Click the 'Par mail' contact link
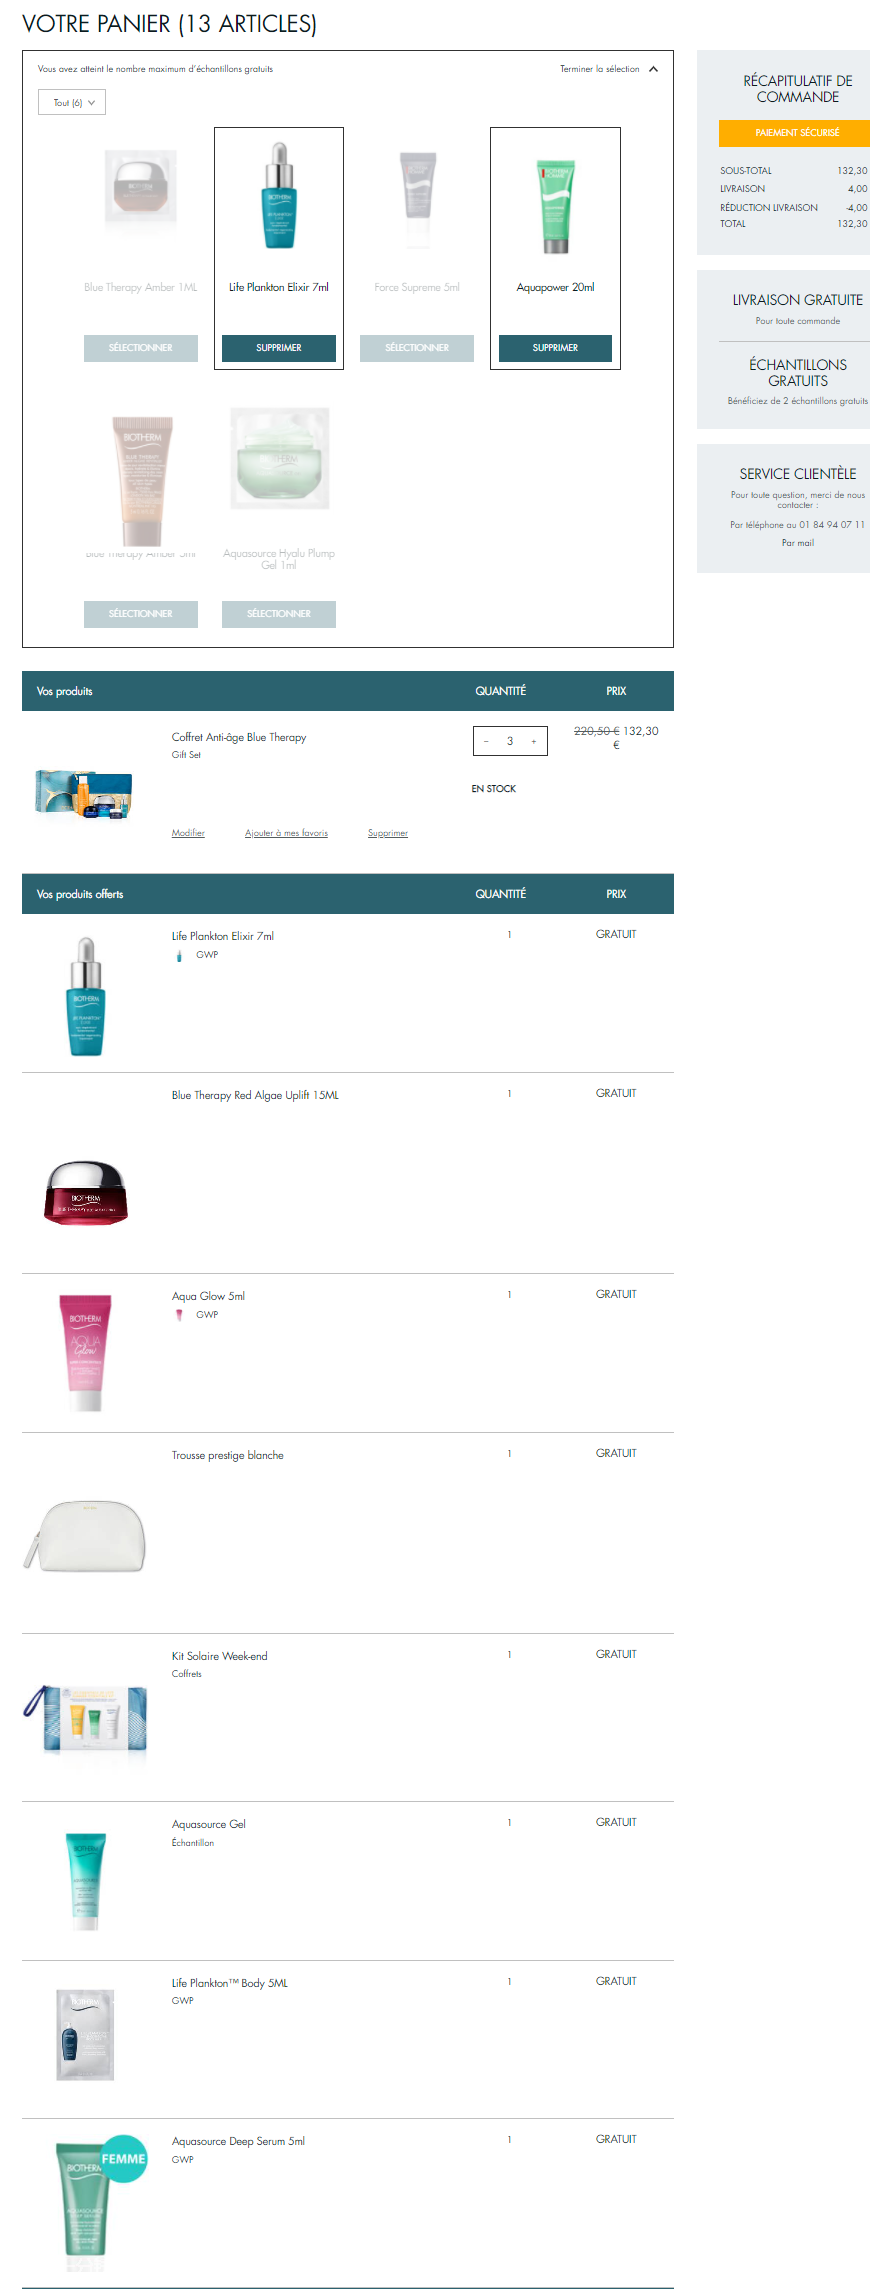 (x=798, y=543)
